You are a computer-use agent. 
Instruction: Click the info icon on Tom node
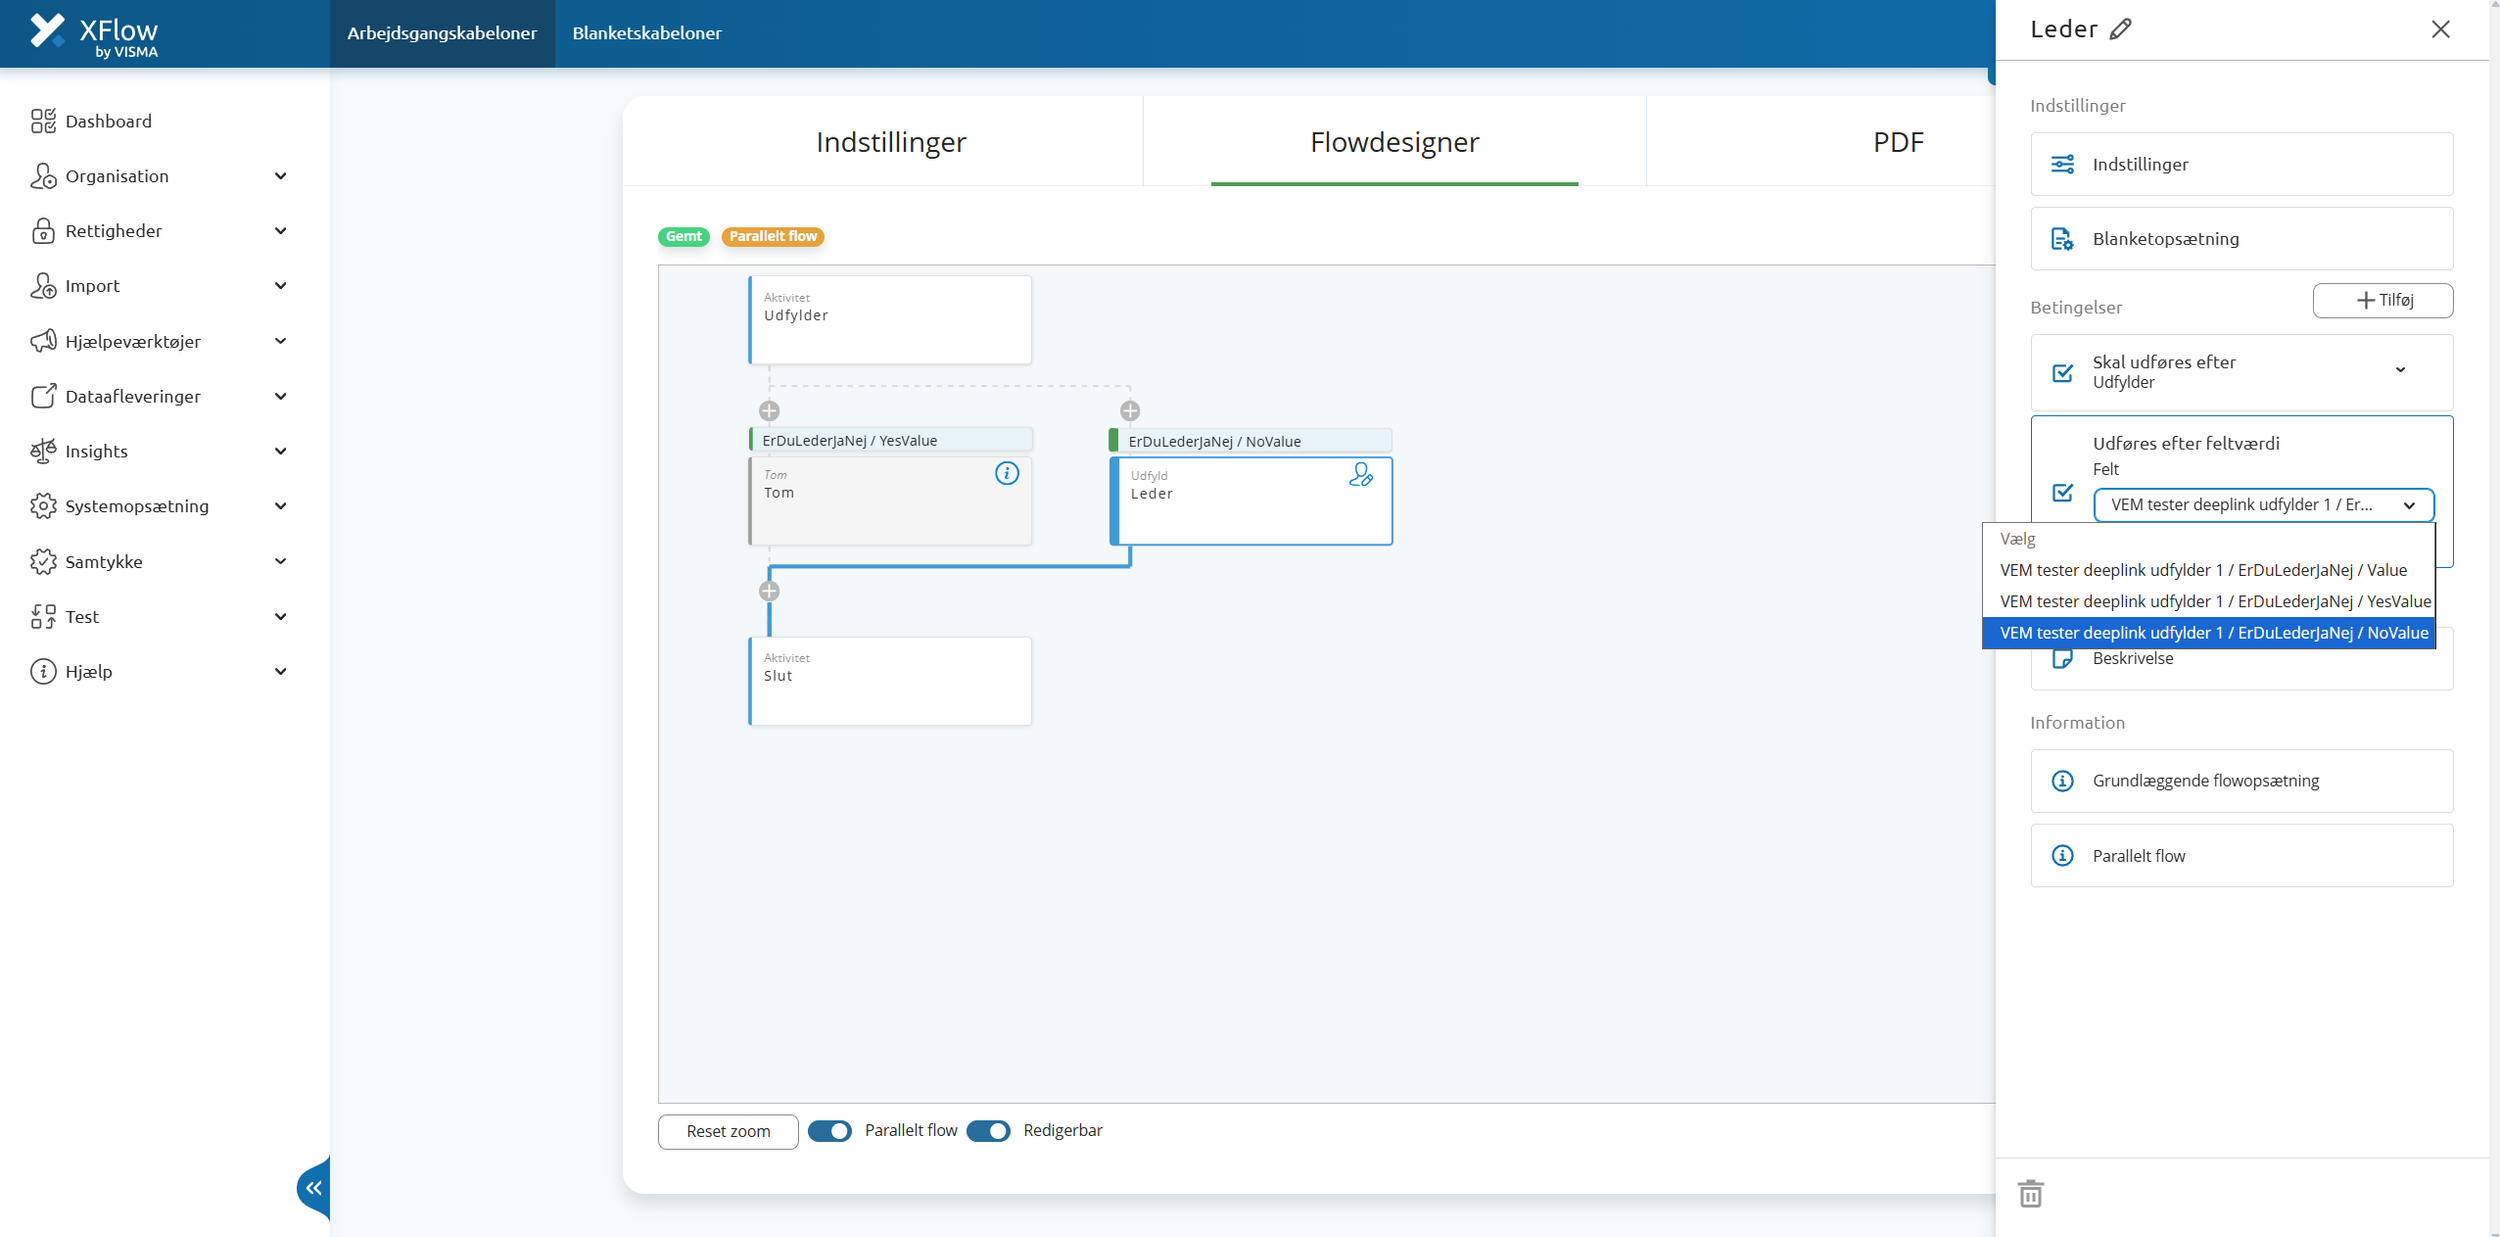coord(1006,474)
